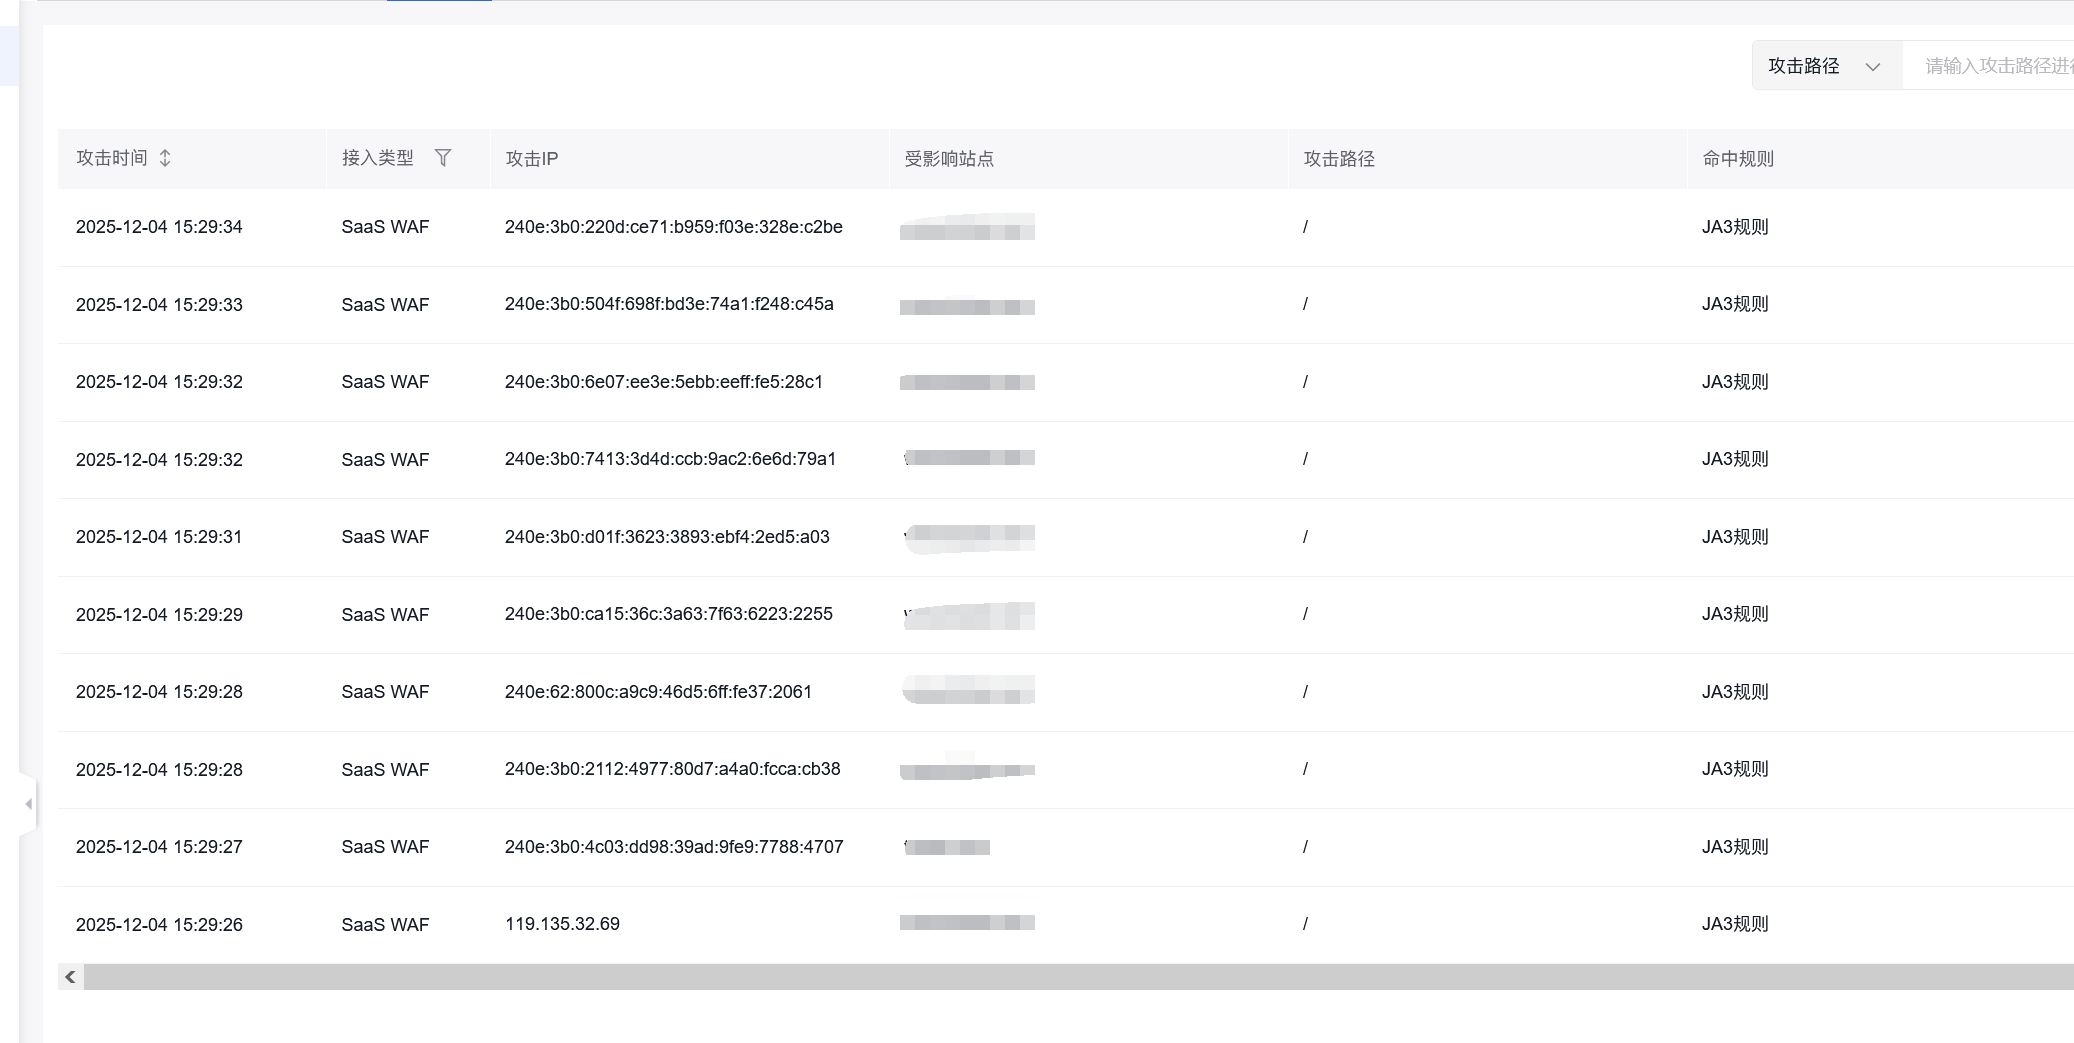Image resolution: width=2074 pixels, height=1043 pixels.
Task: Click SaaS WAF in the 15:29:27 row
Action: click(385, 847)
